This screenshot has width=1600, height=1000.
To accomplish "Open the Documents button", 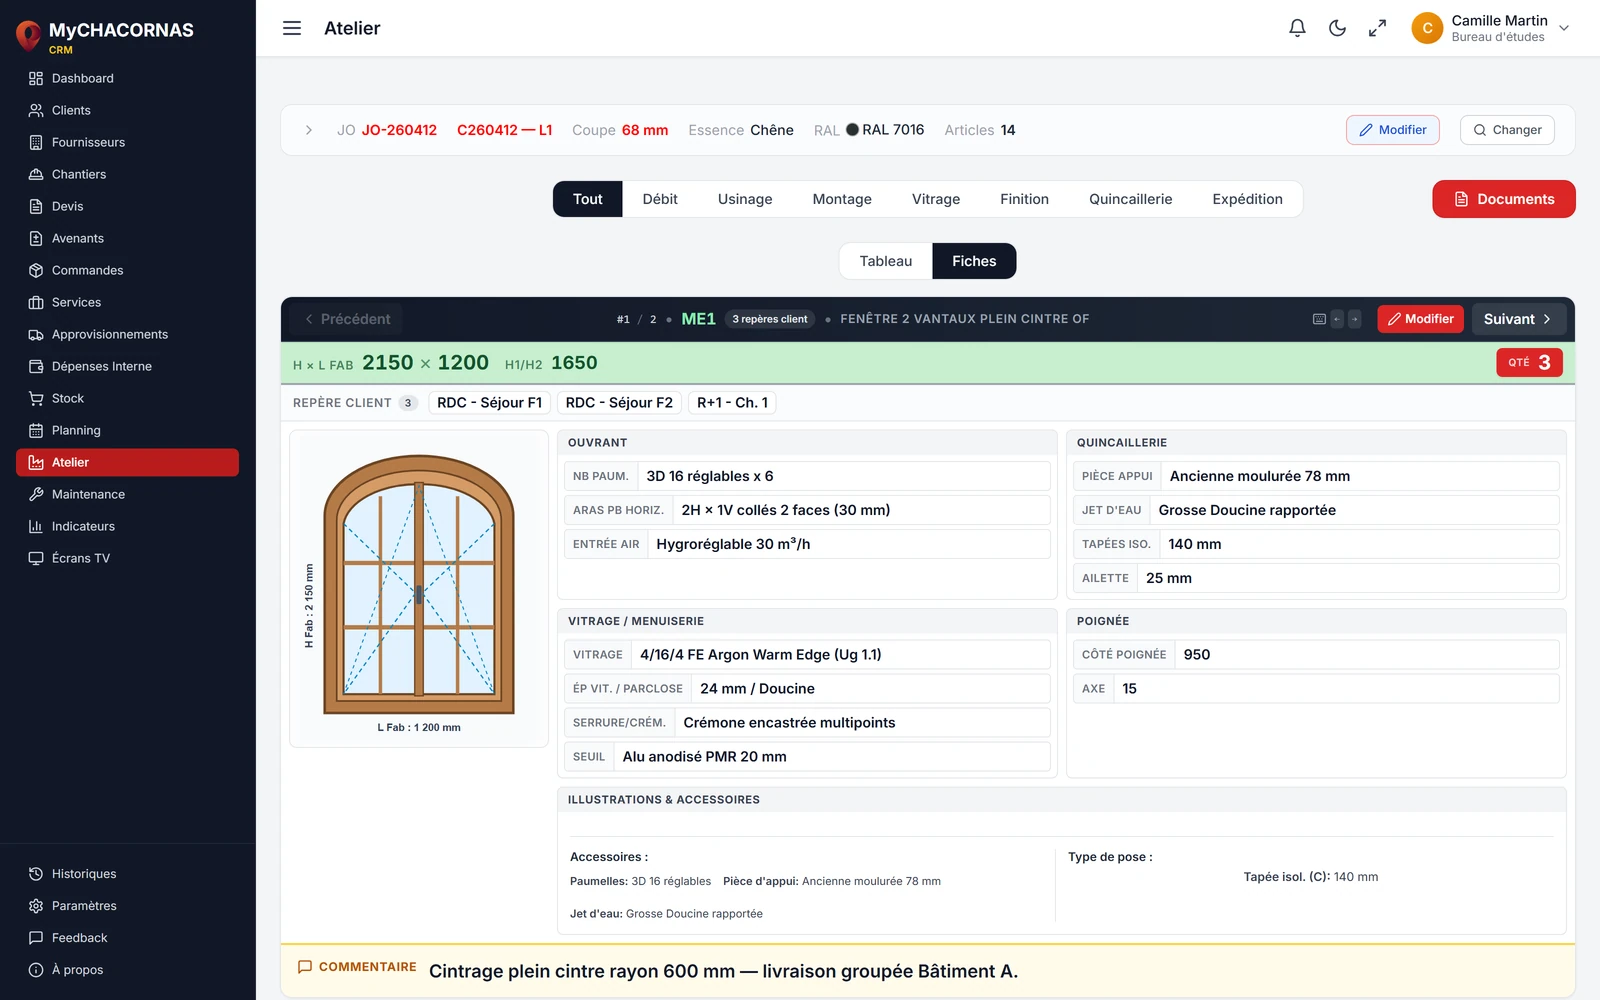I will pos(1503,199).
